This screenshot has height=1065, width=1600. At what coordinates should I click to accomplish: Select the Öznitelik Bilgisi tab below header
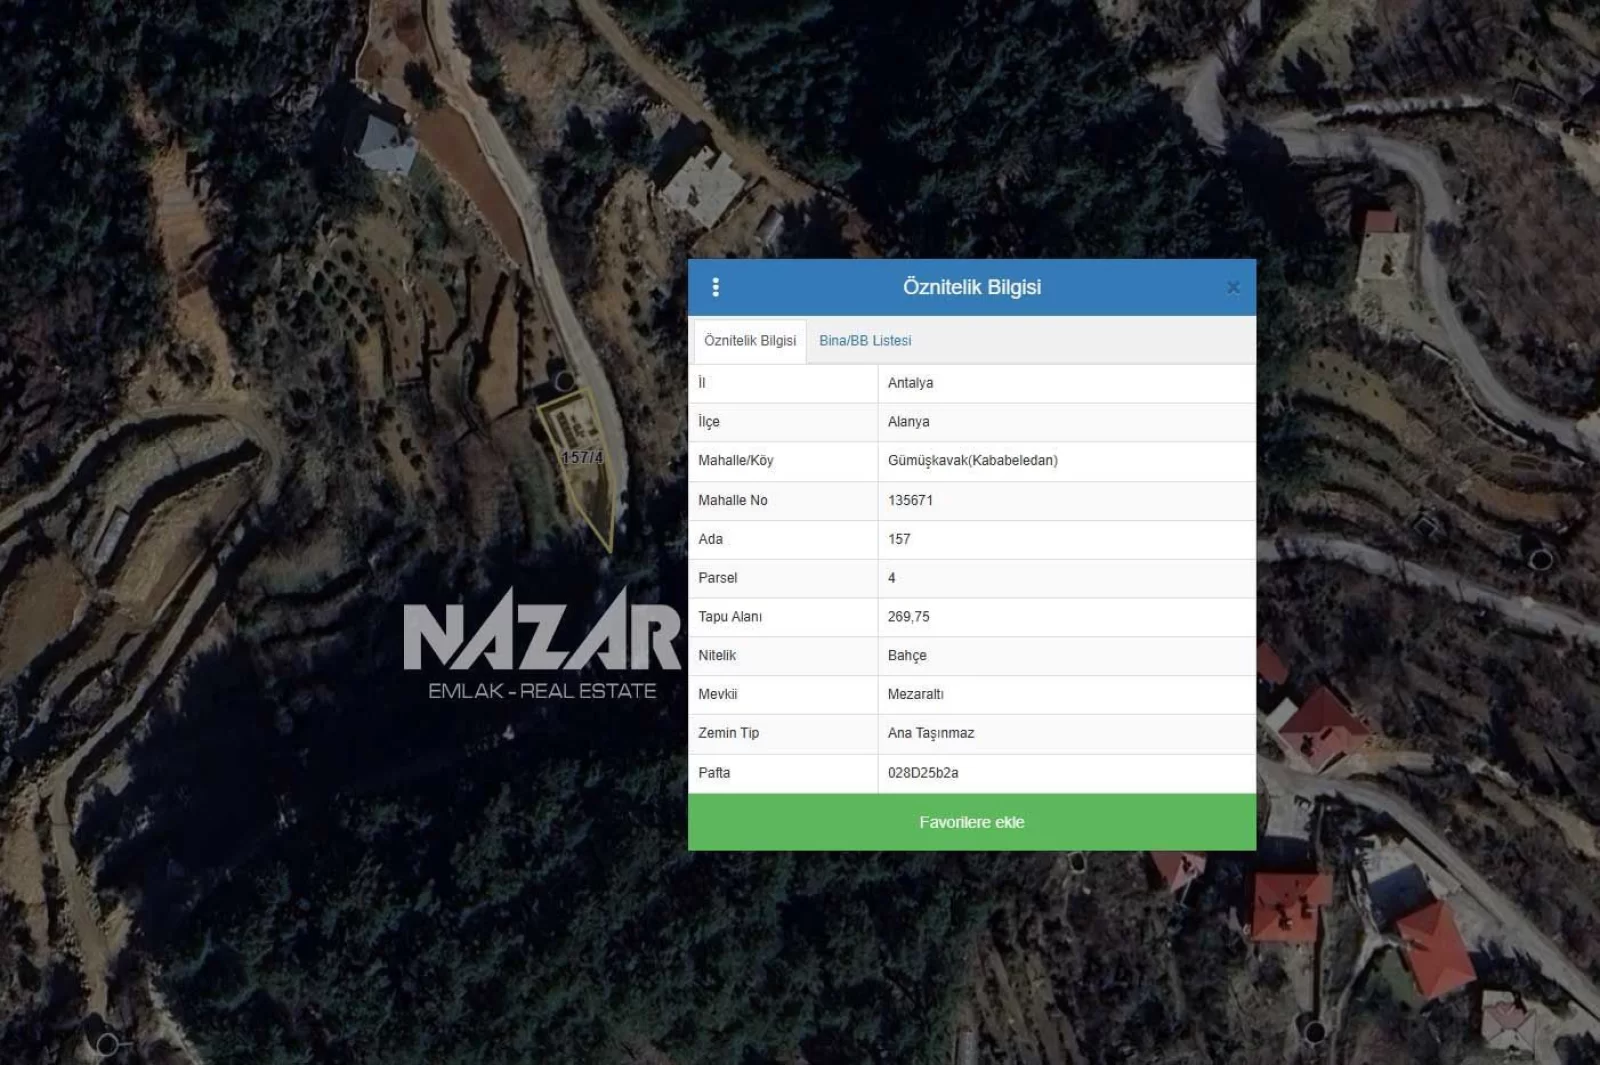tap(750, 341)
